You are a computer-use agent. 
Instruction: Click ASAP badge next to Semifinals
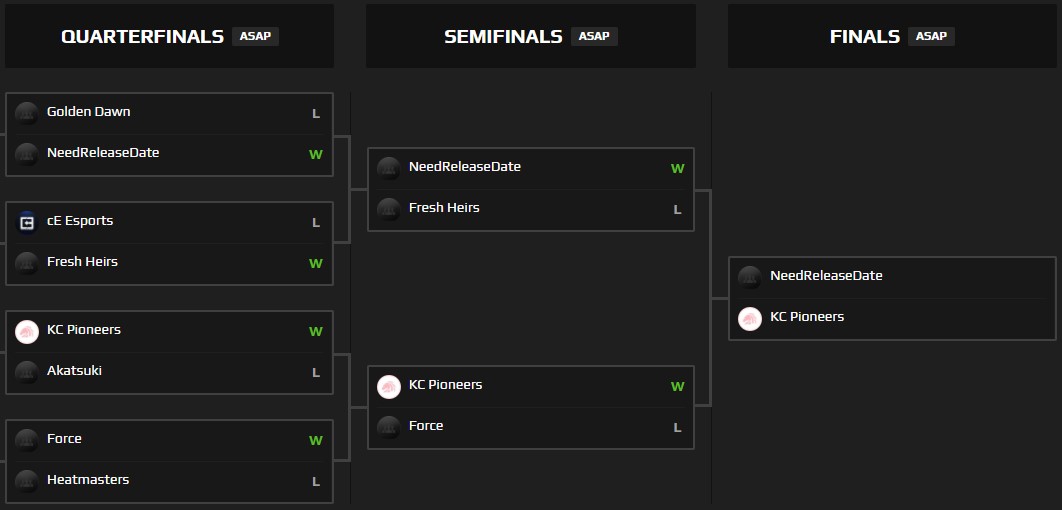(594, 36)
